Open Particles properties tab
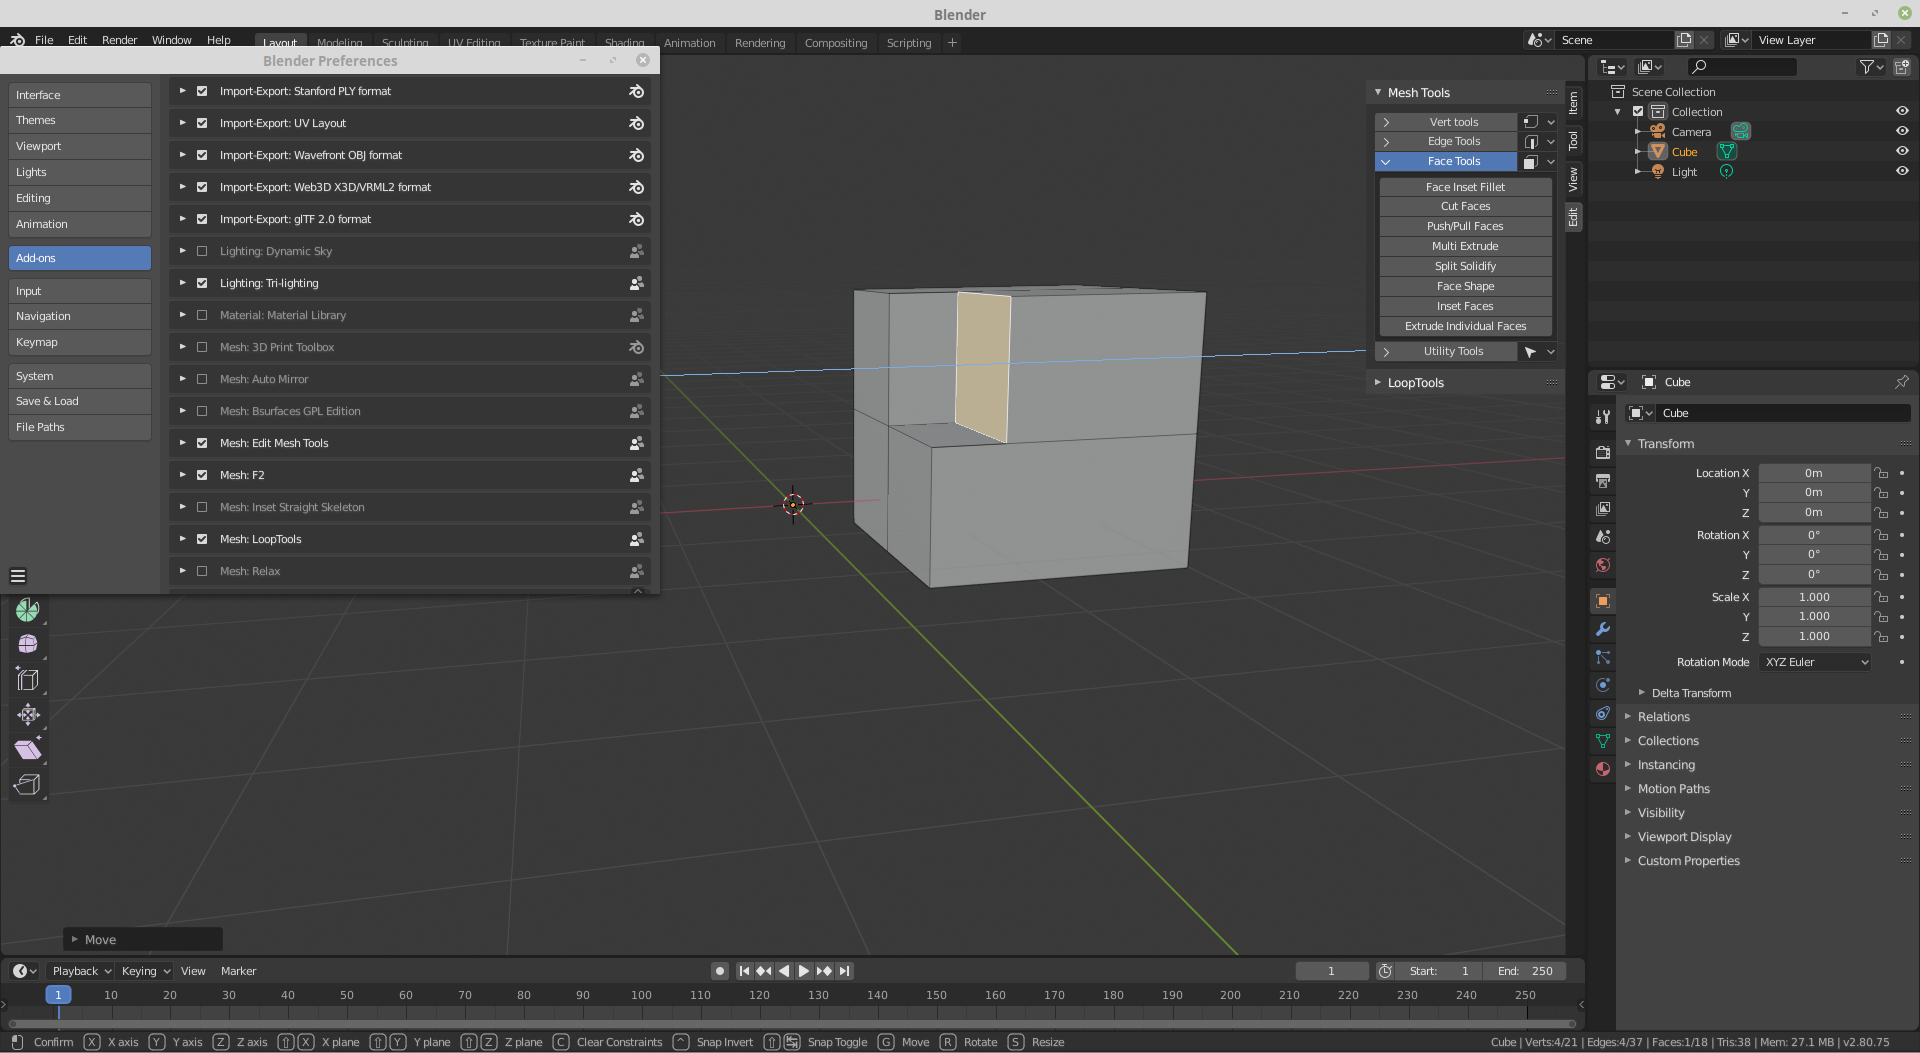Viewport: 1920px width, 1053px height. [1603, 657]
